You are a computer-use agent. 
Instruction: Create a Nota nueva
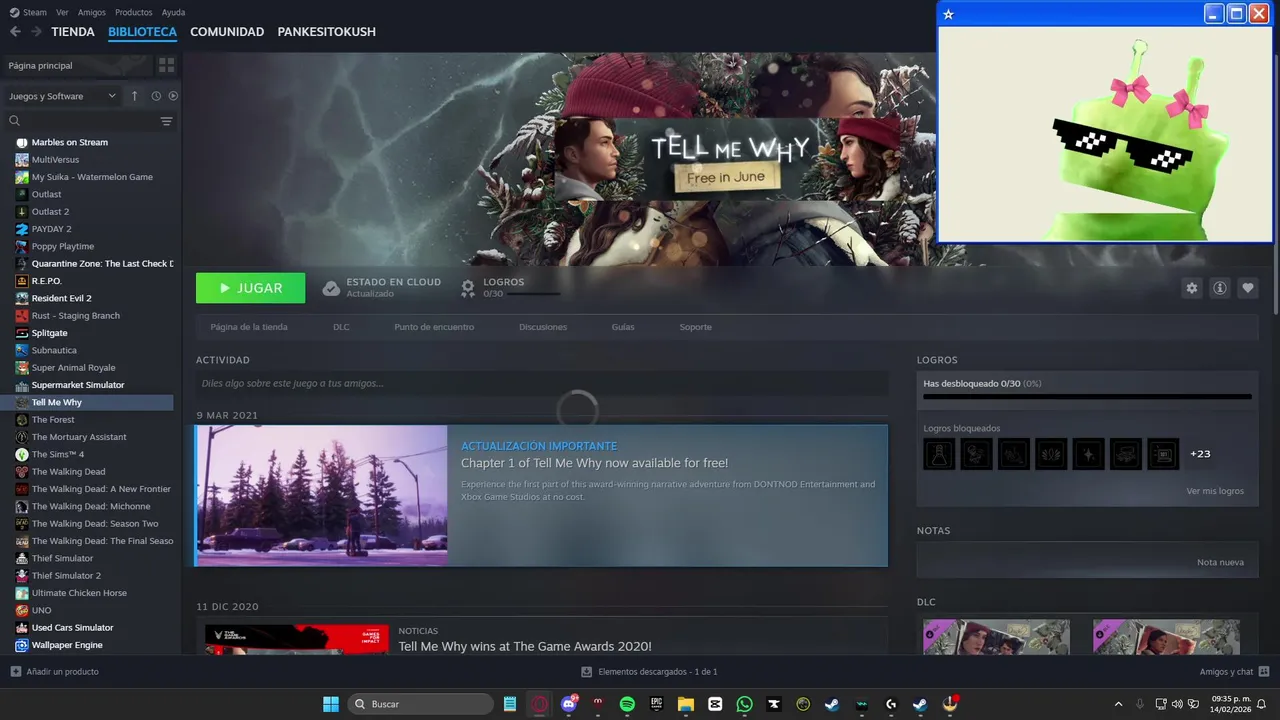click(x=1220, y=562)
